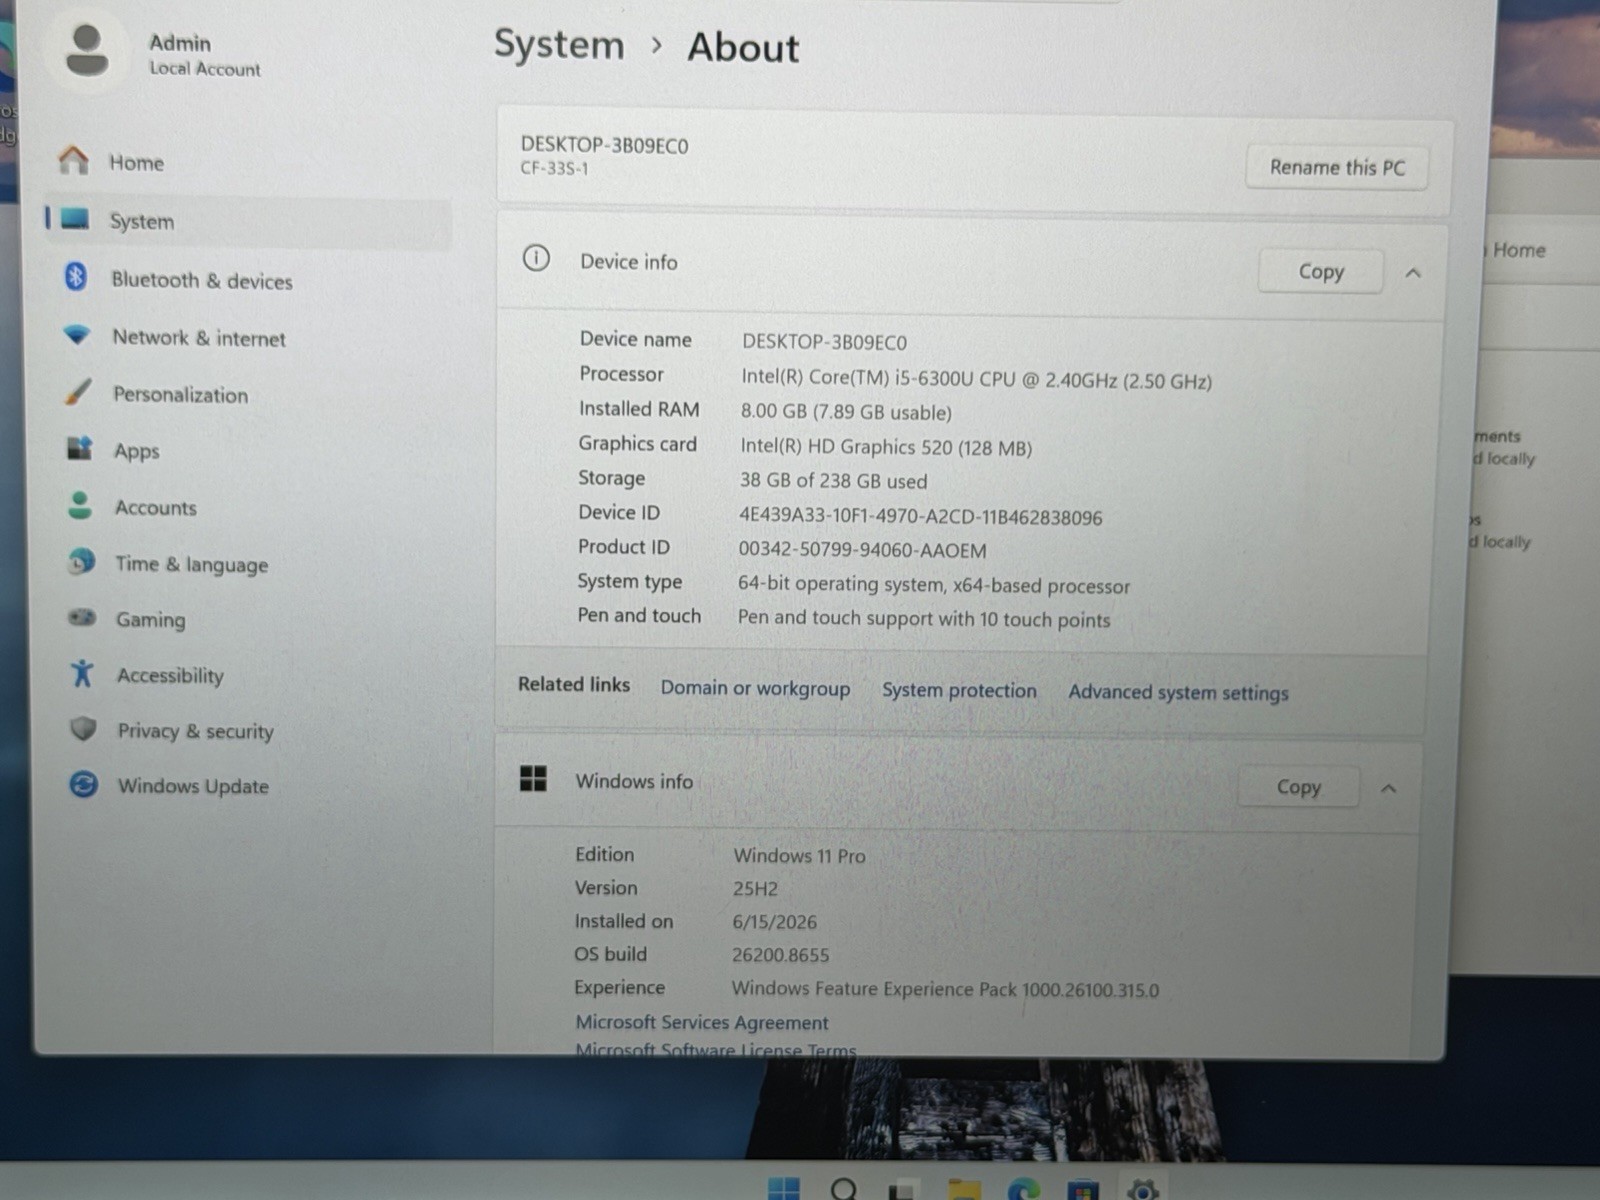The width and height of the screenshot is (1600, 1200).
Task: Click Graphics card value Intel HD Graphics 520
Action: (886, 447)
